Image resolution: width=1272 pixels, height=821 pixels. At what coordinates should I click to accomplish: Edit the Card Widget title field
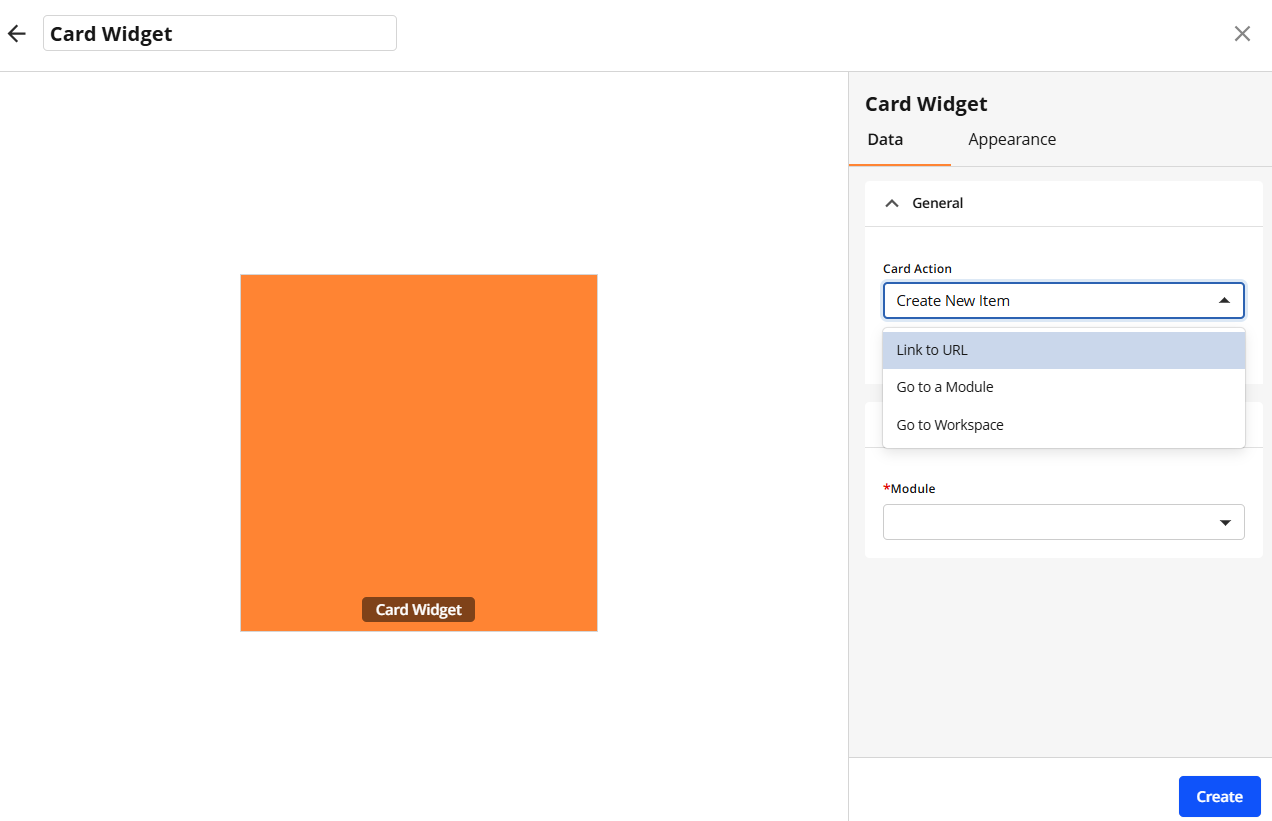tap(220, 33)
